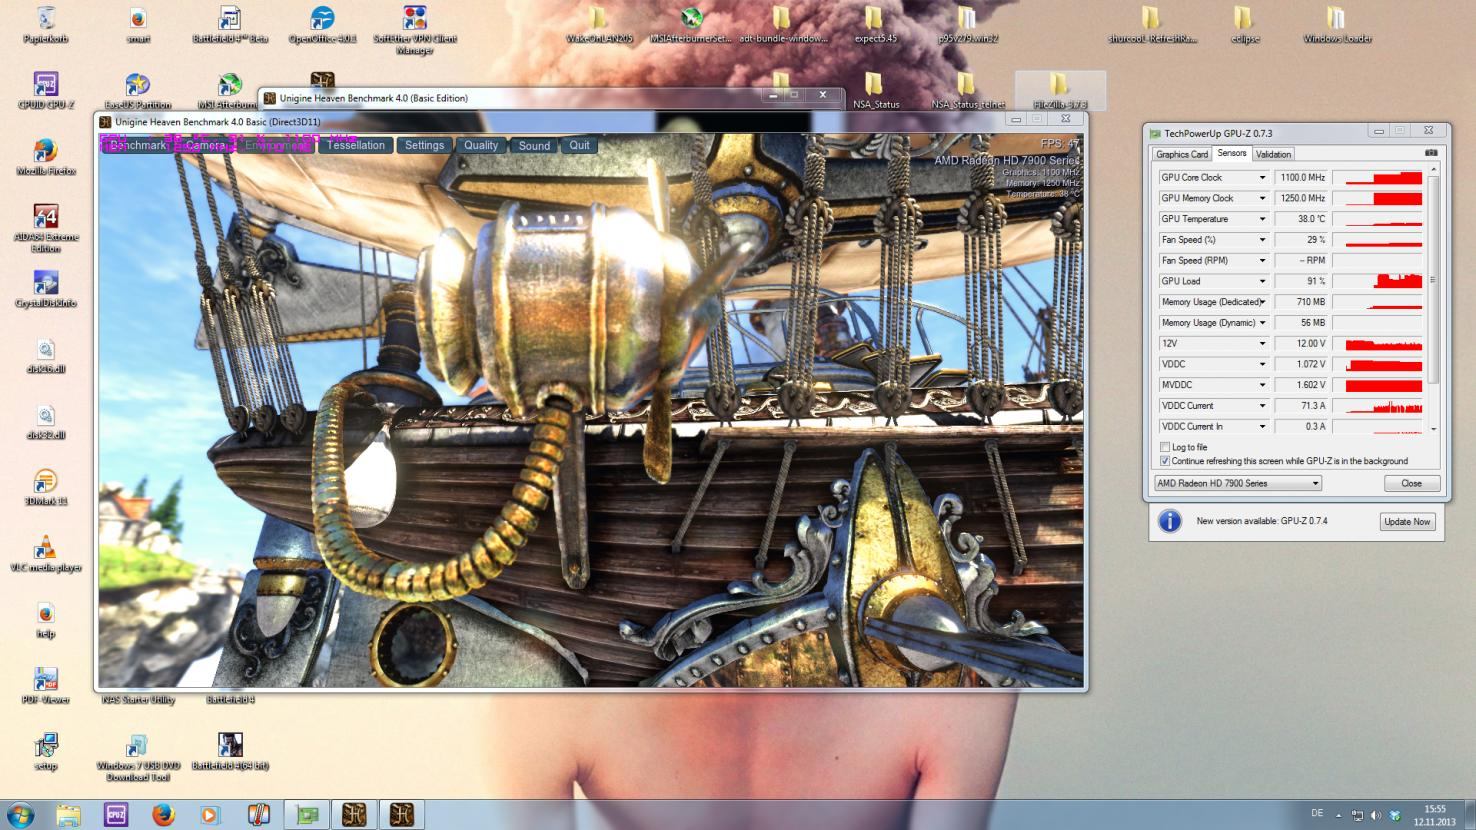Launch Mozilla Firefox desktop shortcut
1476x830 pixels.
point(46,156)
